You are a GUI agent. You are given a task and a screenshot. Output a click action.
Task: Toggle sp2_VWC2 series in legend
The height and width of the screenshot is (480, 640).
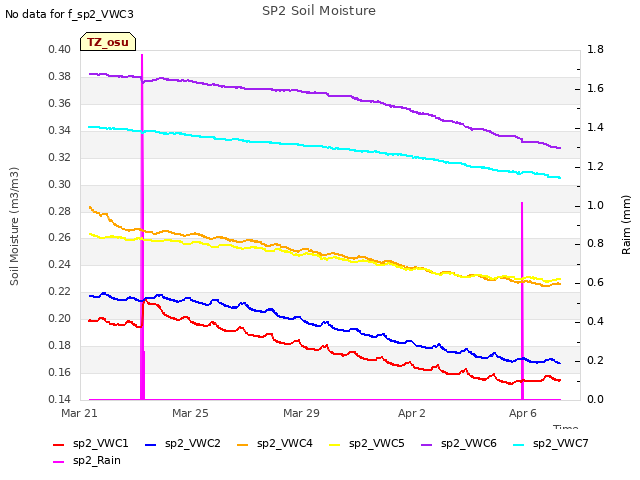point(182,444)
